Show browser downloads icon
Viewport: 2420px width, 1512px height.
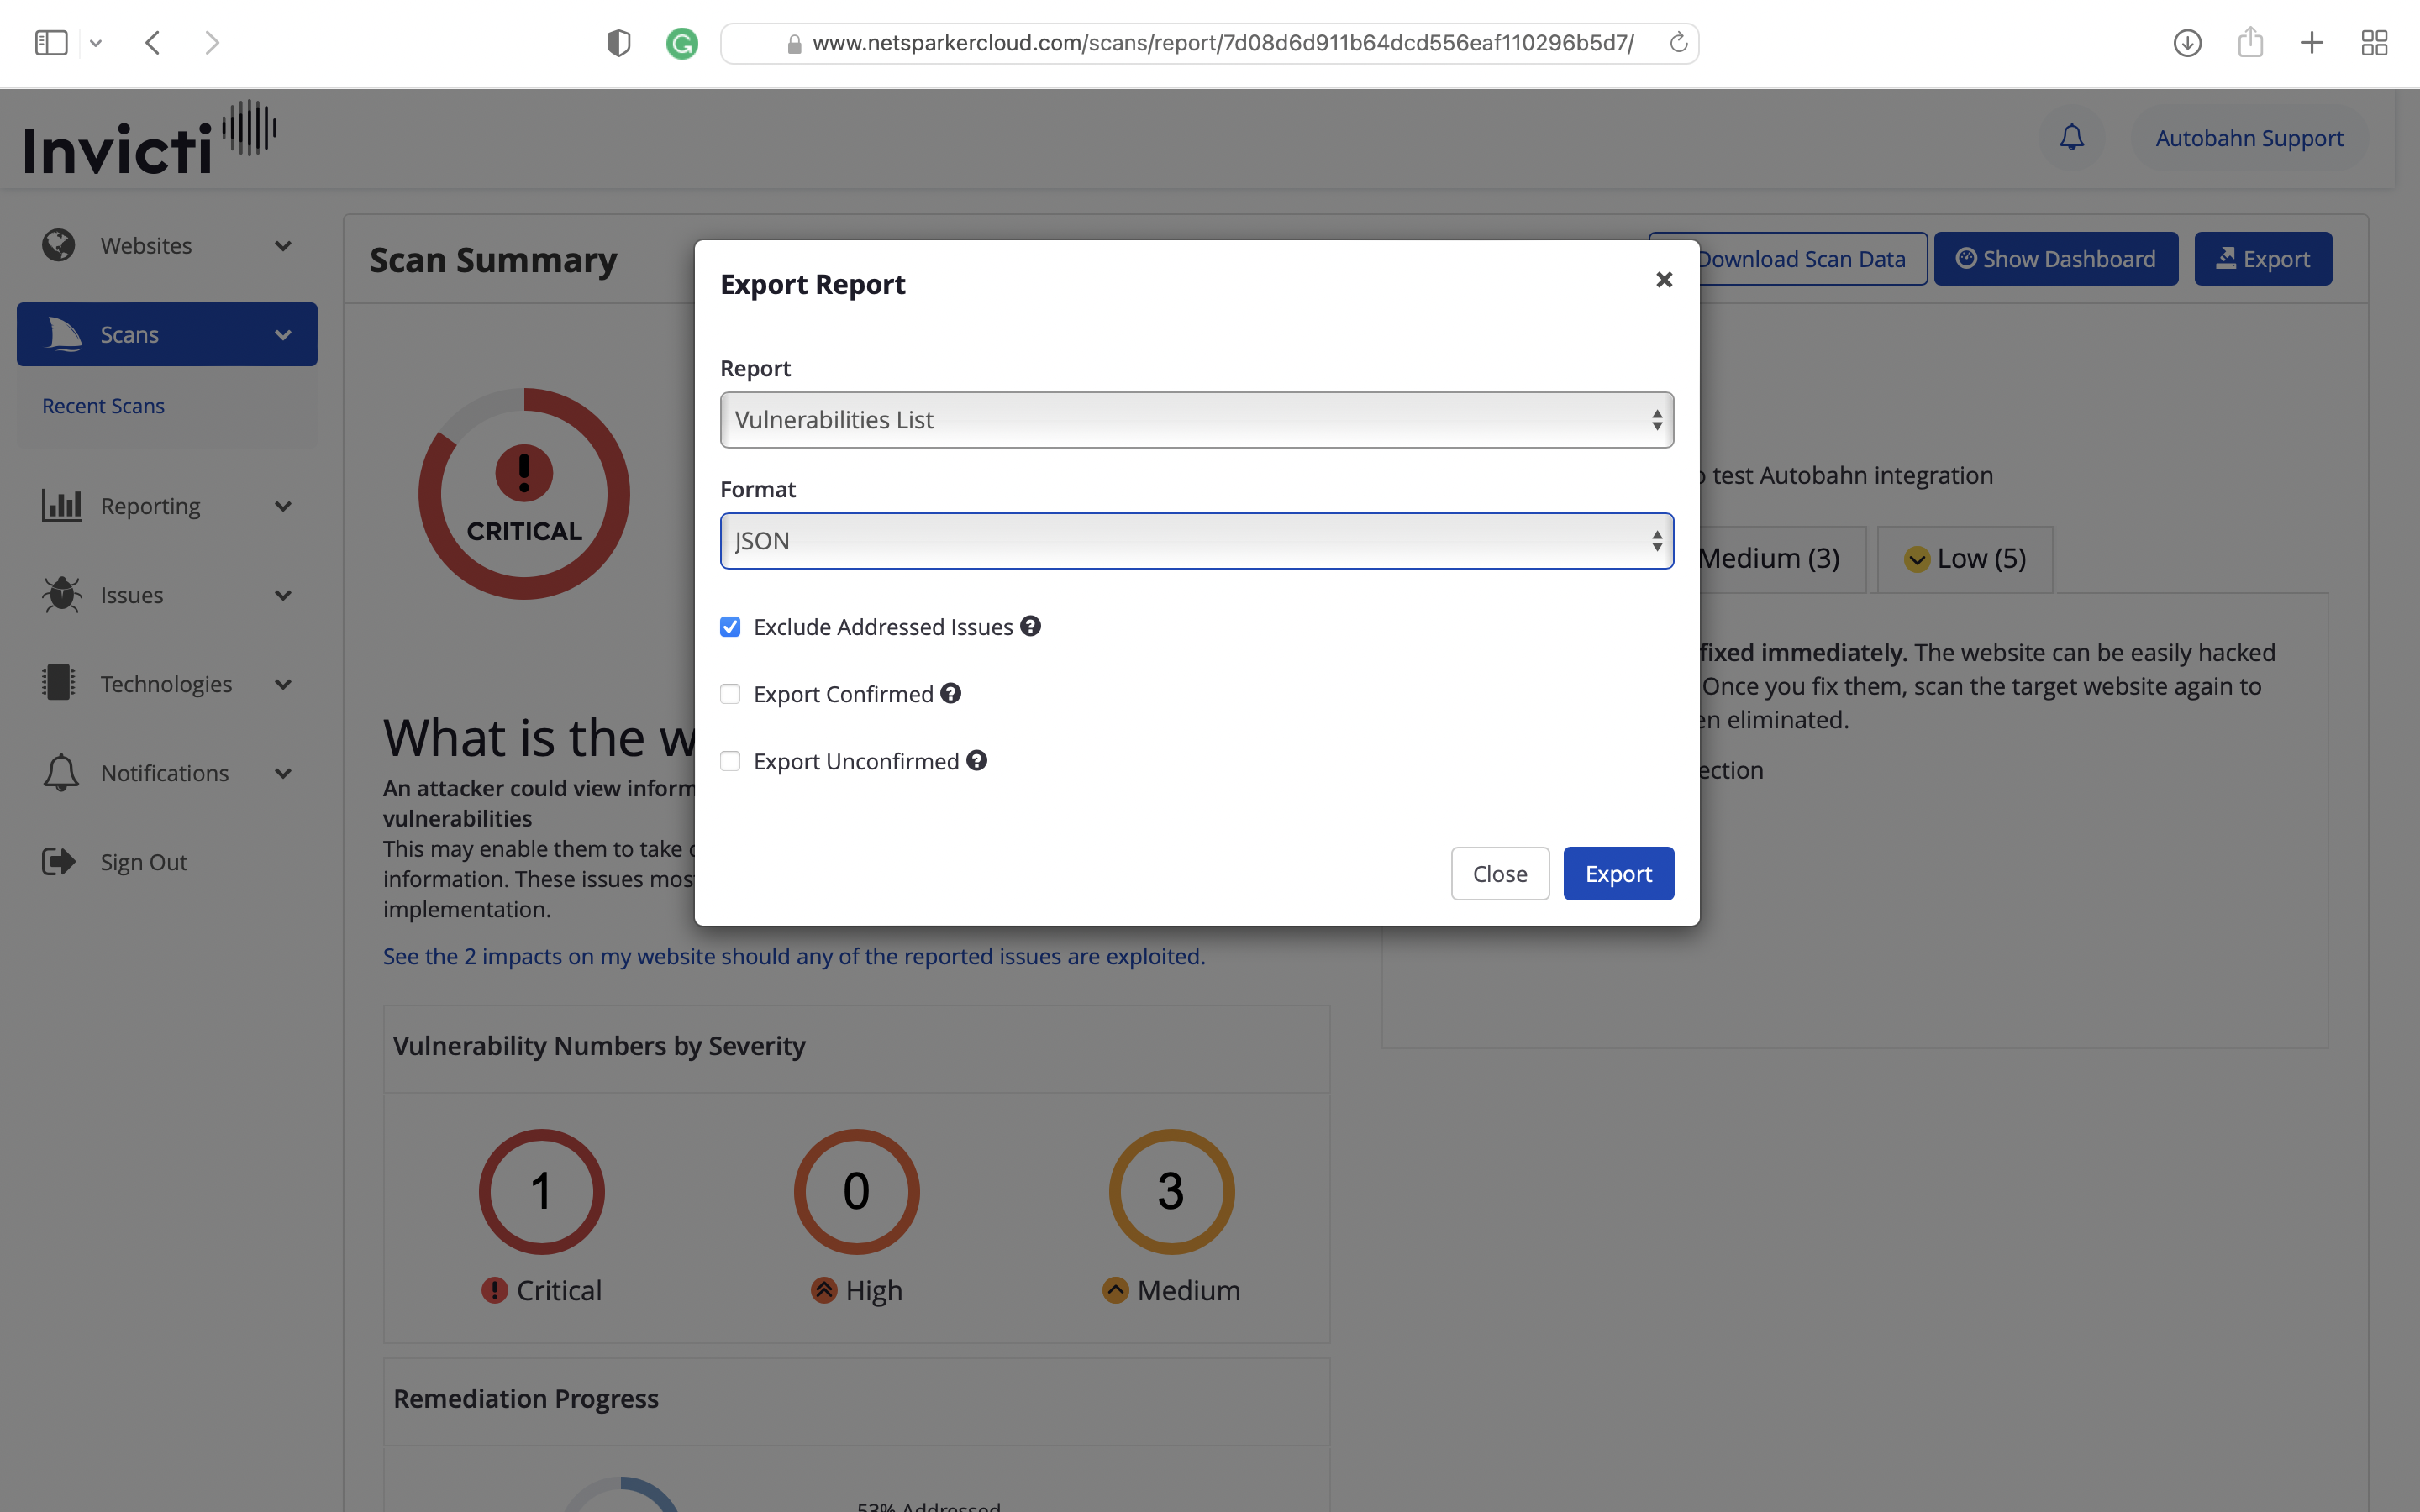click(x=2187, y=43)
